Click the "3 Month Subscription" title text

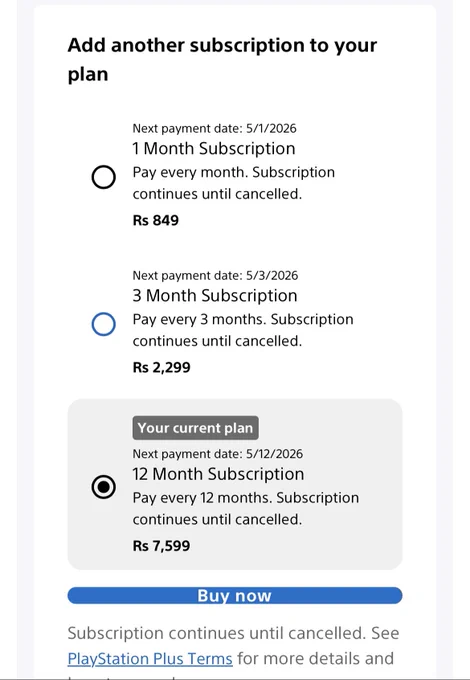[x=215, y=296]
